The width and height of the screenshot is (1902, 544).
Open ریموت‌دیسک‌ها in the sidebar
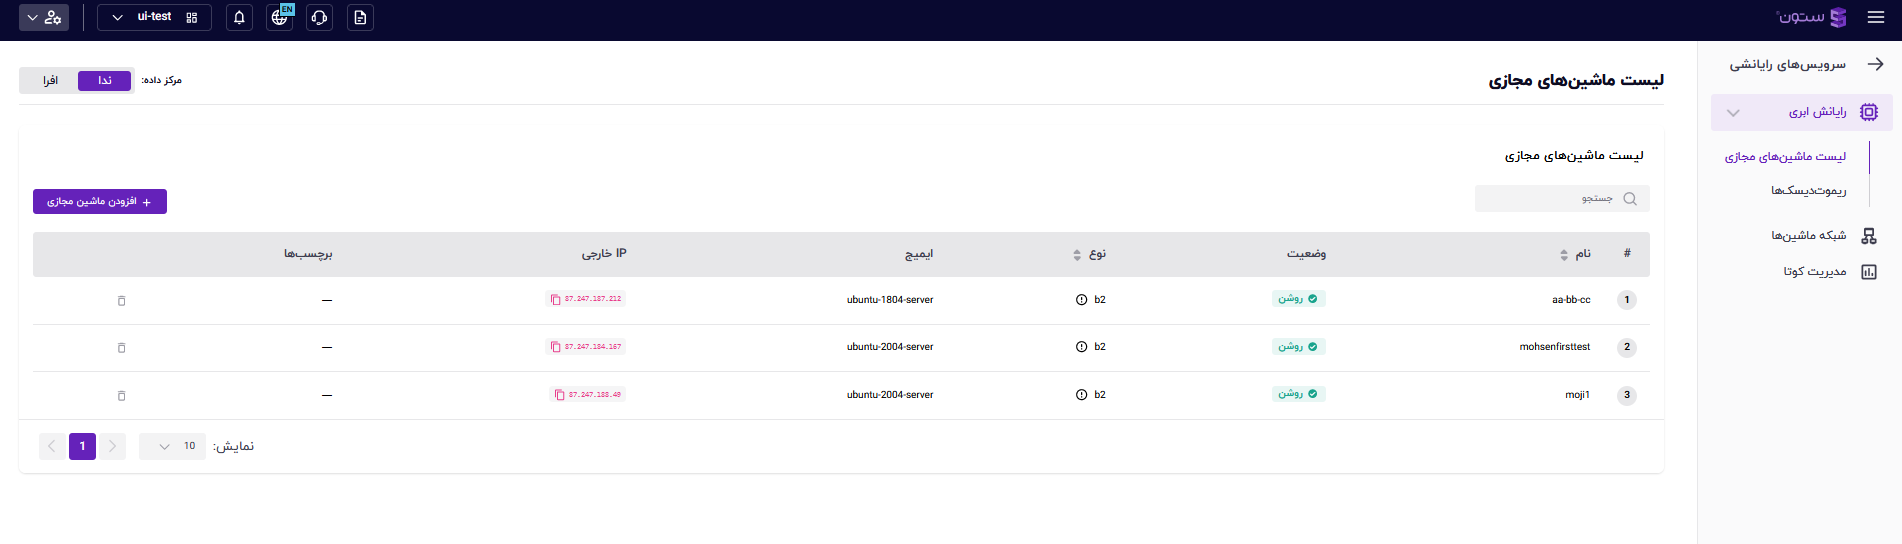coord(1808,191)
